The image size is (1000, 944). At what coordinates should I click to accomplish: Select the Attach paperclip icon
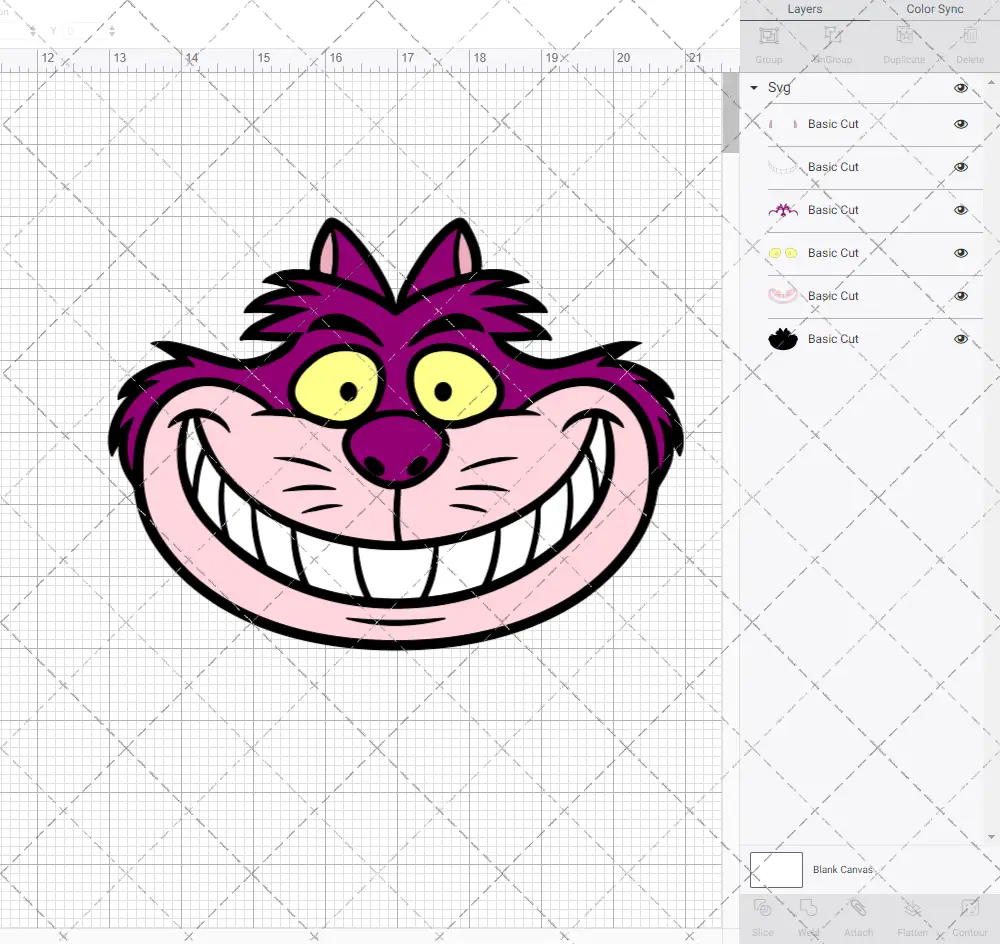tap(858, 908)
